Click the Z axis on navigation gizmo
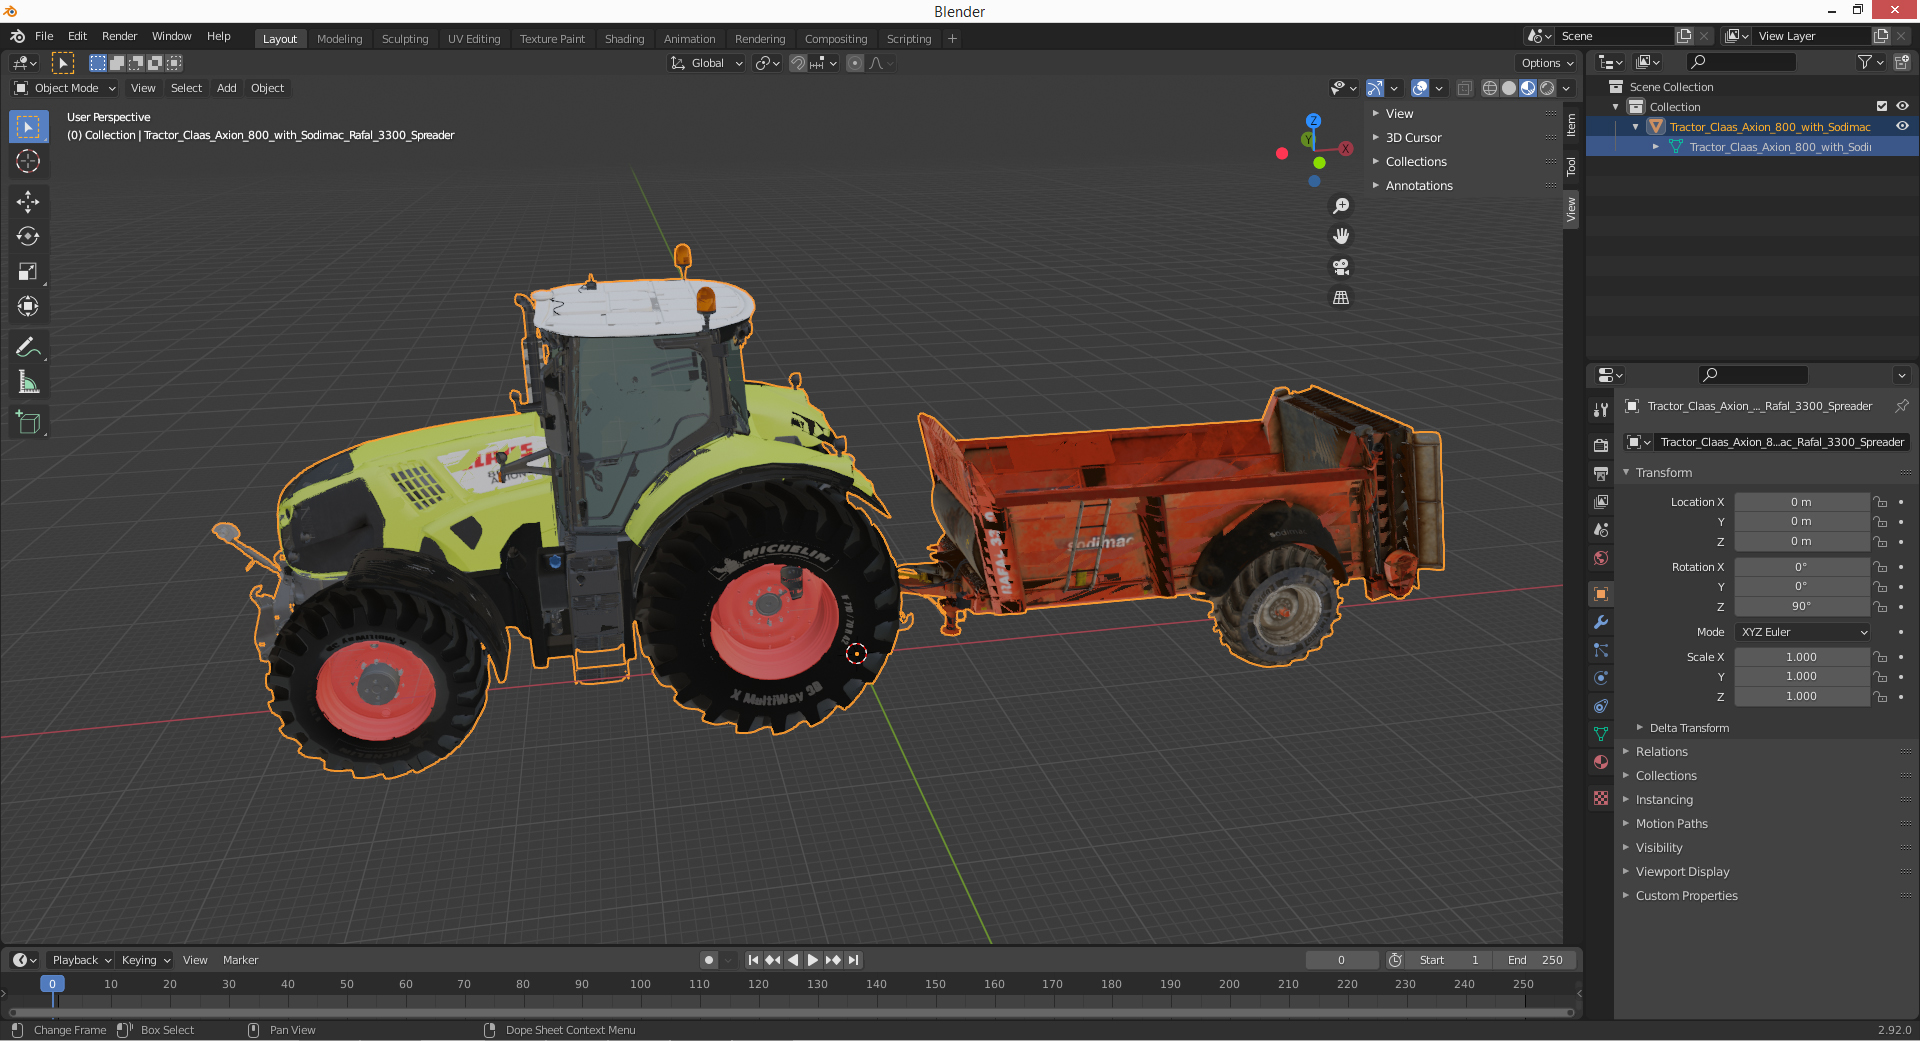This screenshot has width=1920, height=1041. pos(1313,121)
